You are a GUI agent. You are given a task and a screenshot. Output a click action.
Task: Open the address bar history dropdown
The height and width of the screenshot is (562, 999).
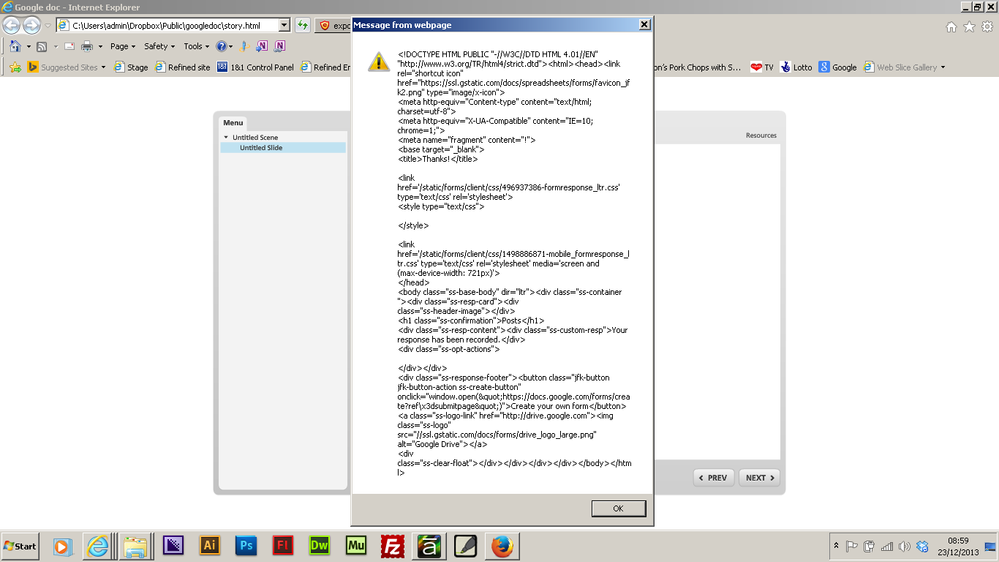tap(284, 25)
